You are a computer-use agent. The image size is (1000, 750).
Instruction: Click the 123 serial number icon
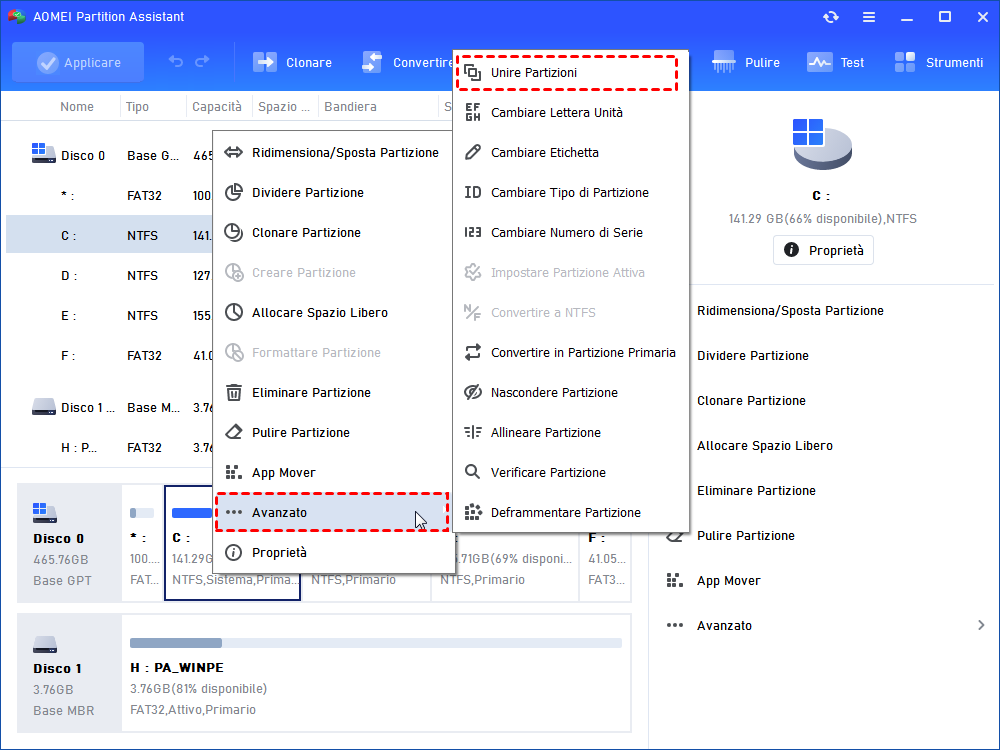[x=473, y=233]
